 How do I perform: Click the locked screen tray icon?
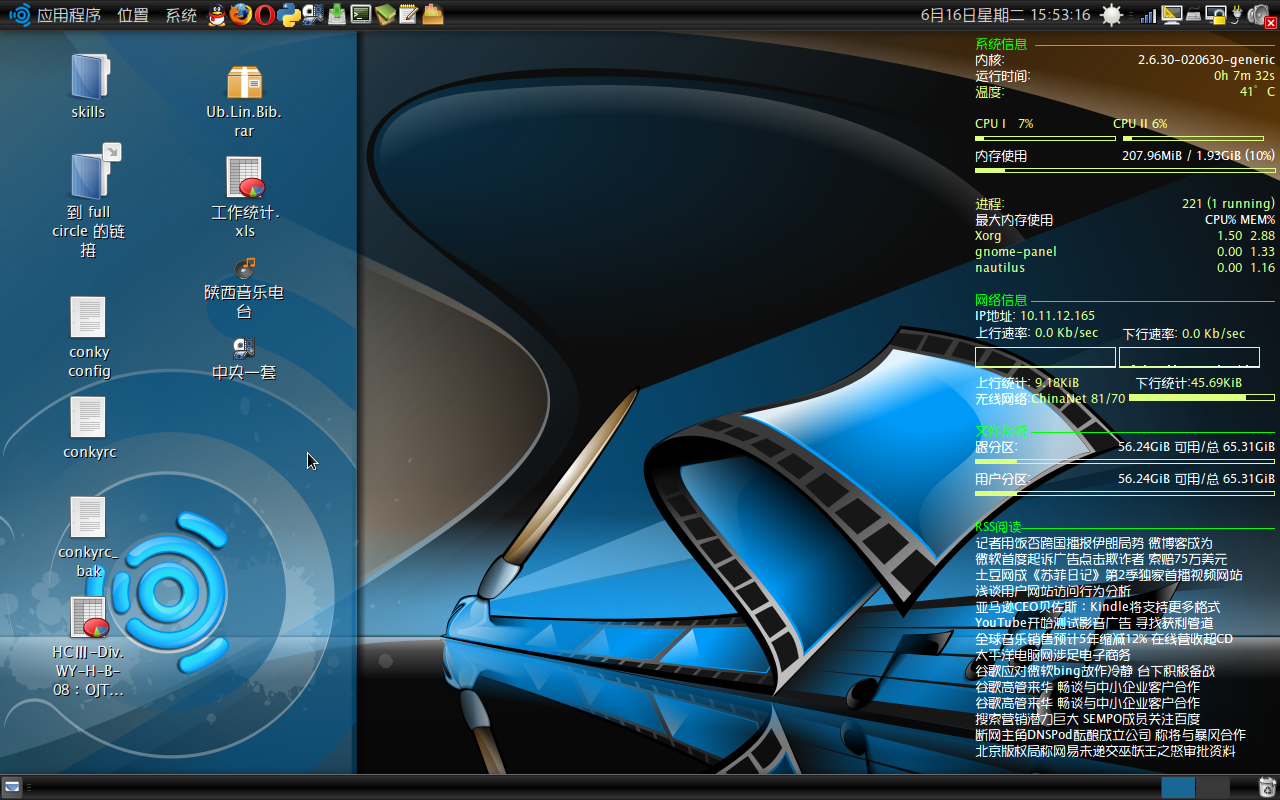[1216, 16]
